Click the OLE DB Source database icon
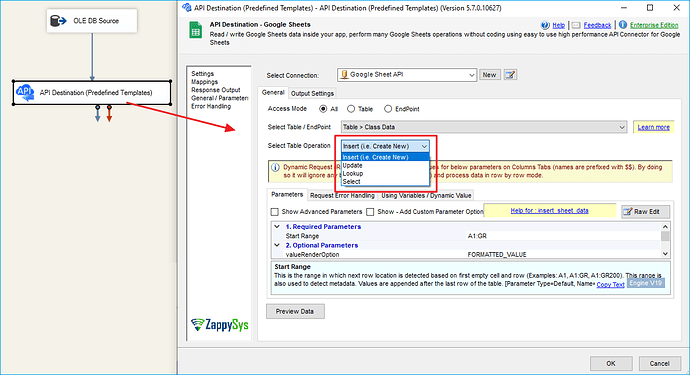This screenshot has height=375, width=690. (x=58, y=21)
